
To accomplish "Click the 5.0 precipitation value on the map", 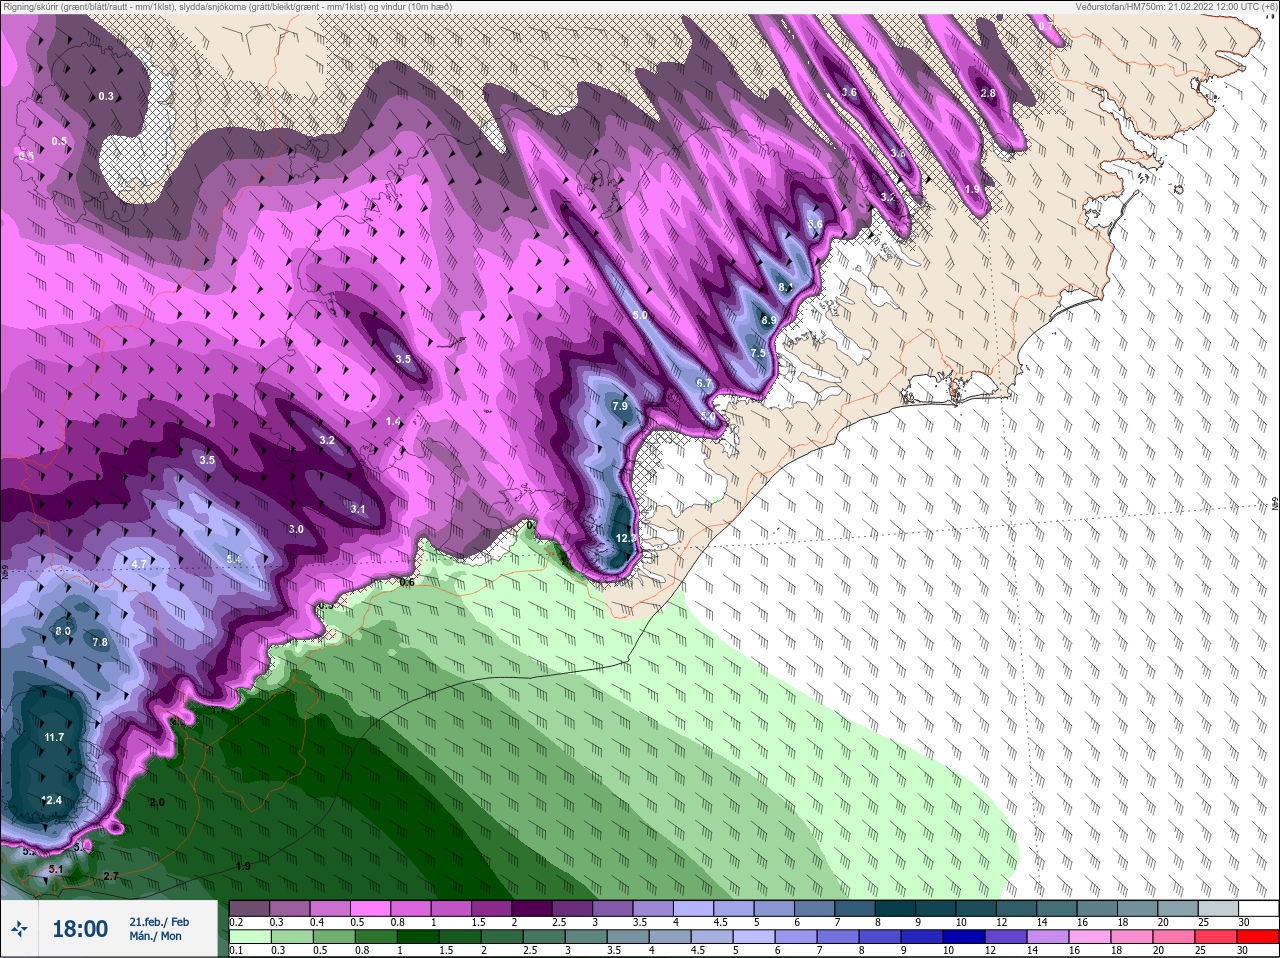I will 640,315.
